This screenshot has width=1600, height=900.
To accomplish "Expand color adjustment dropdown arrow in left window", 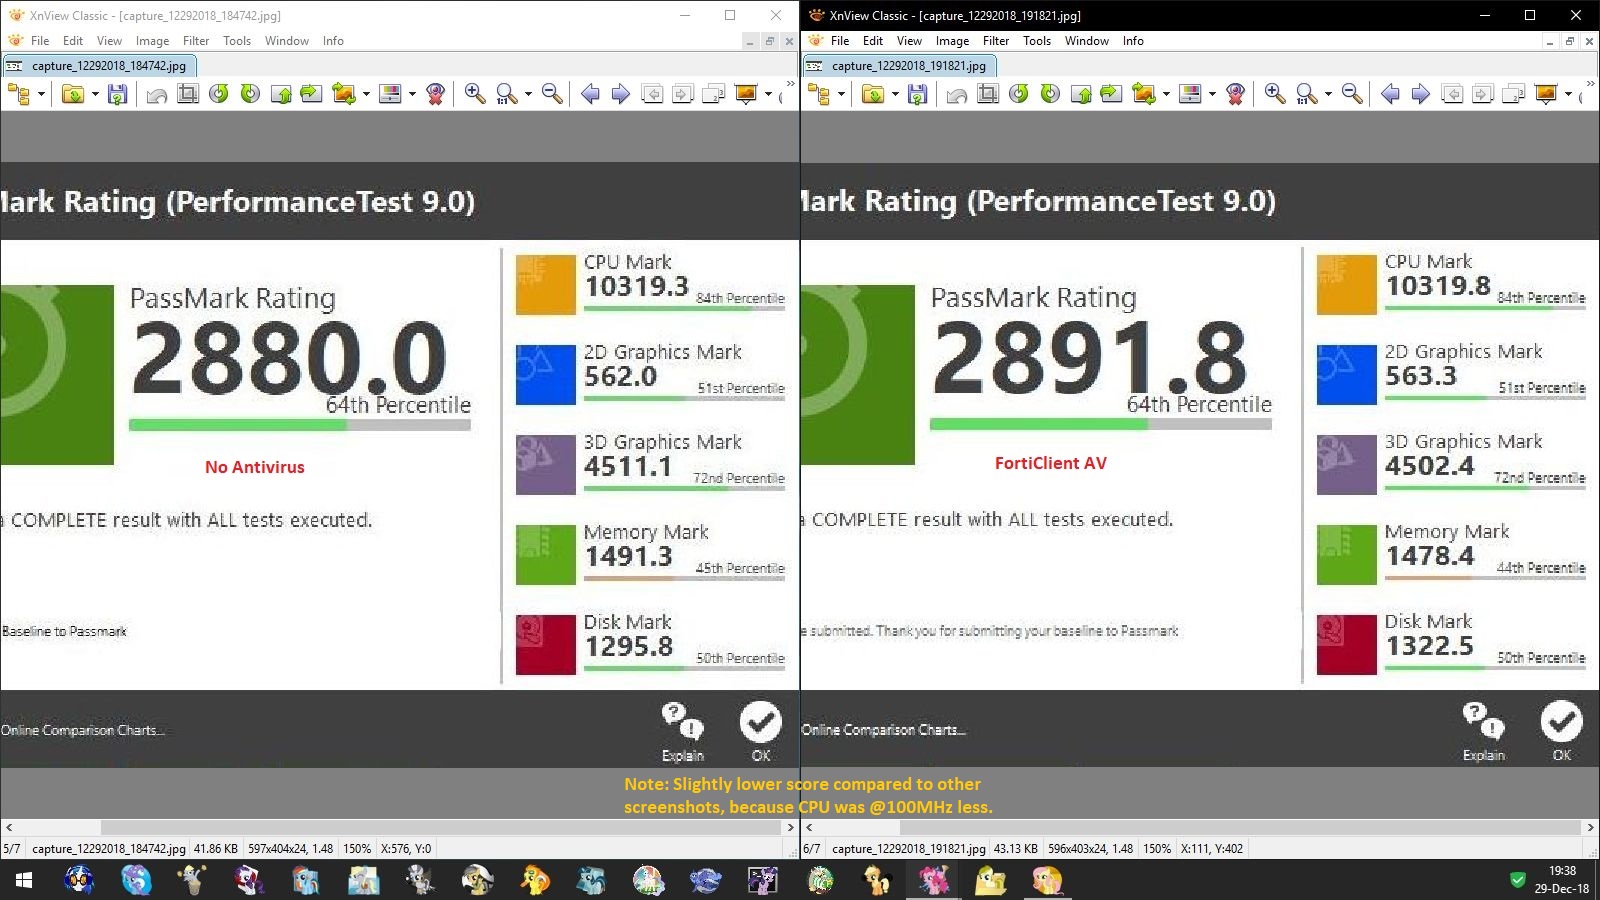I will 412,94.
